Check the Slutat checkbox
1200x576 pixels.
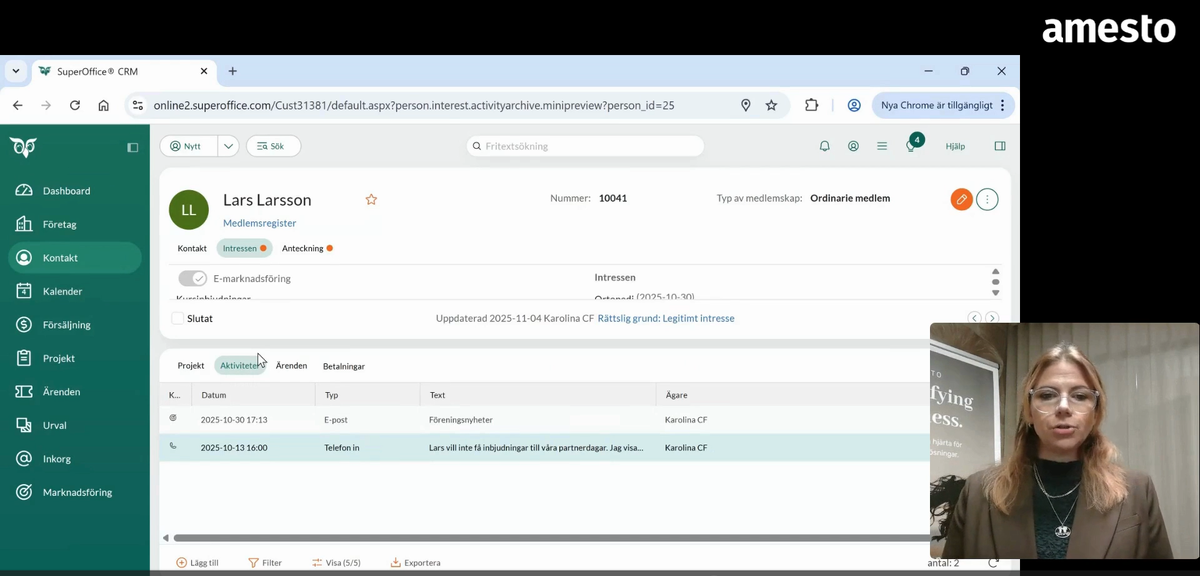[x=175, y=318]
